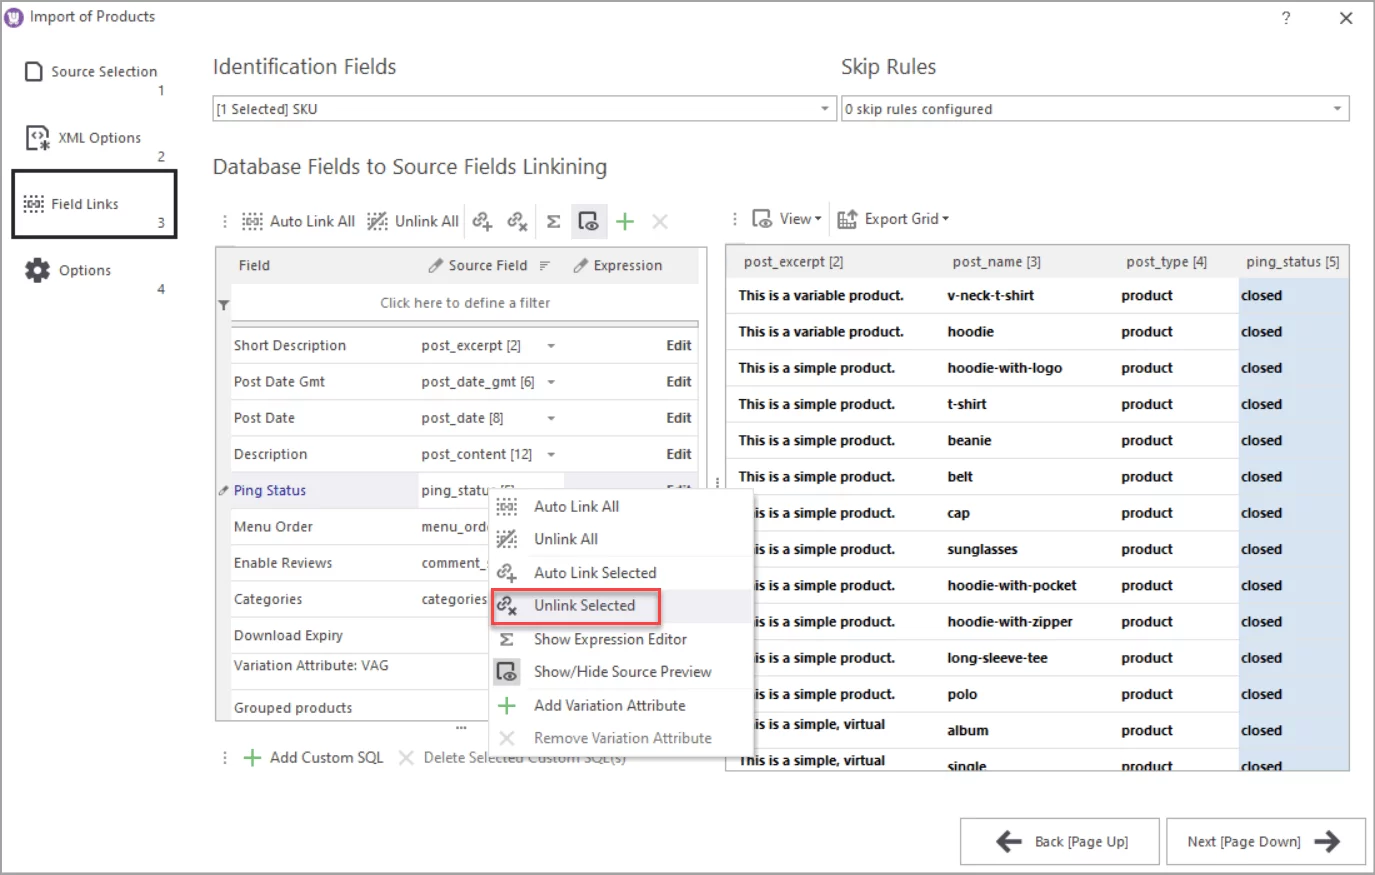The image size is (1375, 875).
Task: Select the Auto Link All icon
Action: 253,221
